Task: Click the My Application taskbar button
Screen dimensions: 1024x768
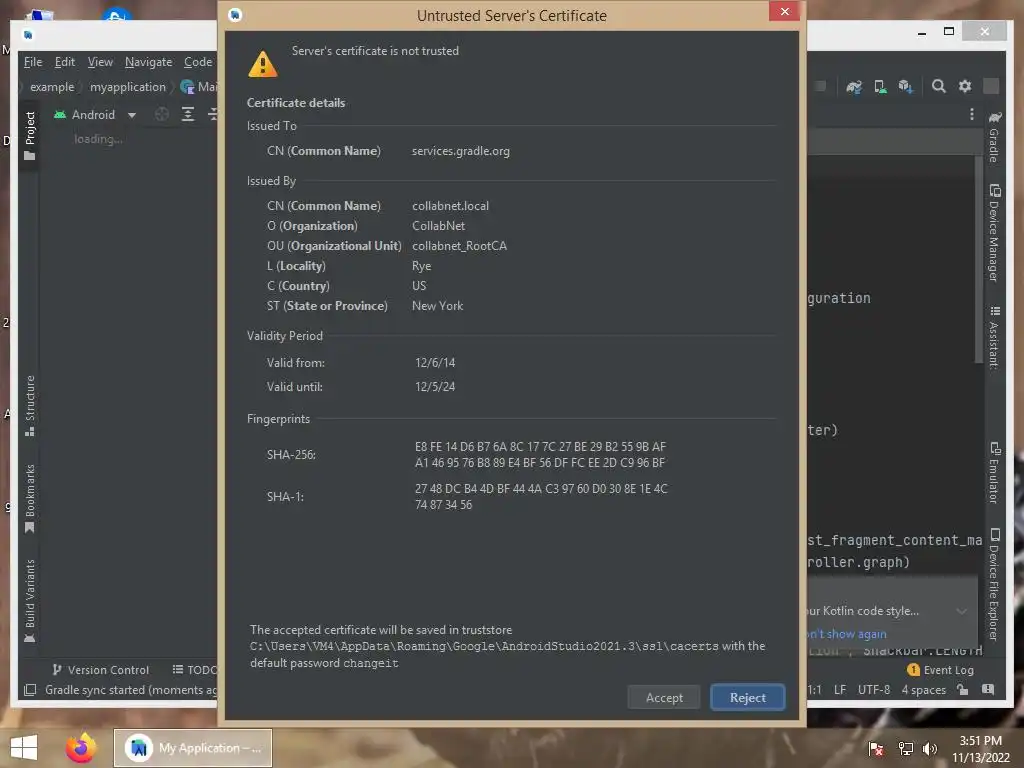Action: click(193, 748)
